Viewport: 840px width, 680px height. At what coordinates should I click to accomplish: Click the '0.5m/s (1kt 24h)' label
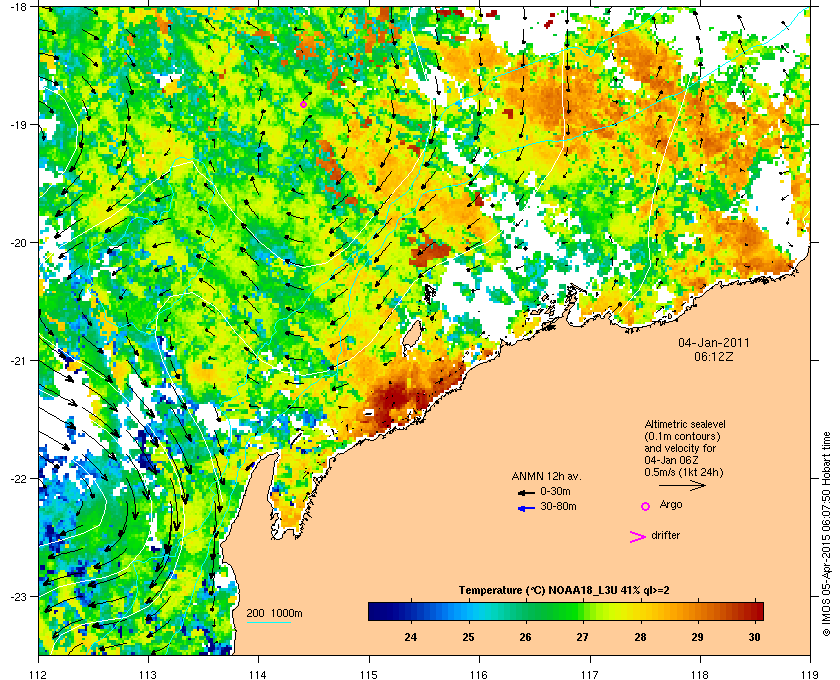[684, 473]
